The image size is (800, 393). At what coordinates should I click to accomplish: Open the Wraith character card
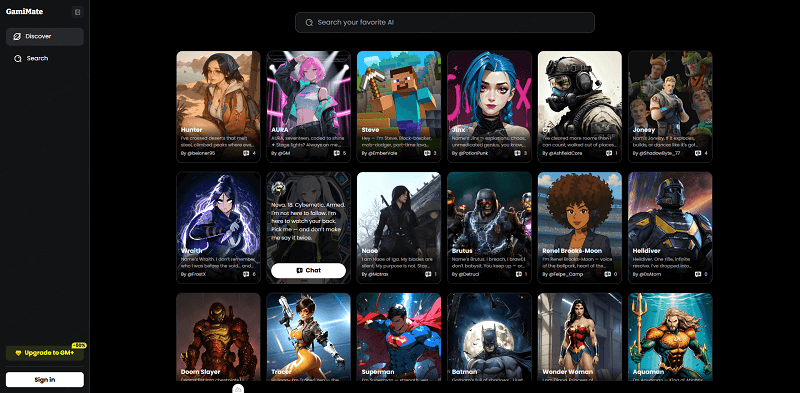pos(218,228)
